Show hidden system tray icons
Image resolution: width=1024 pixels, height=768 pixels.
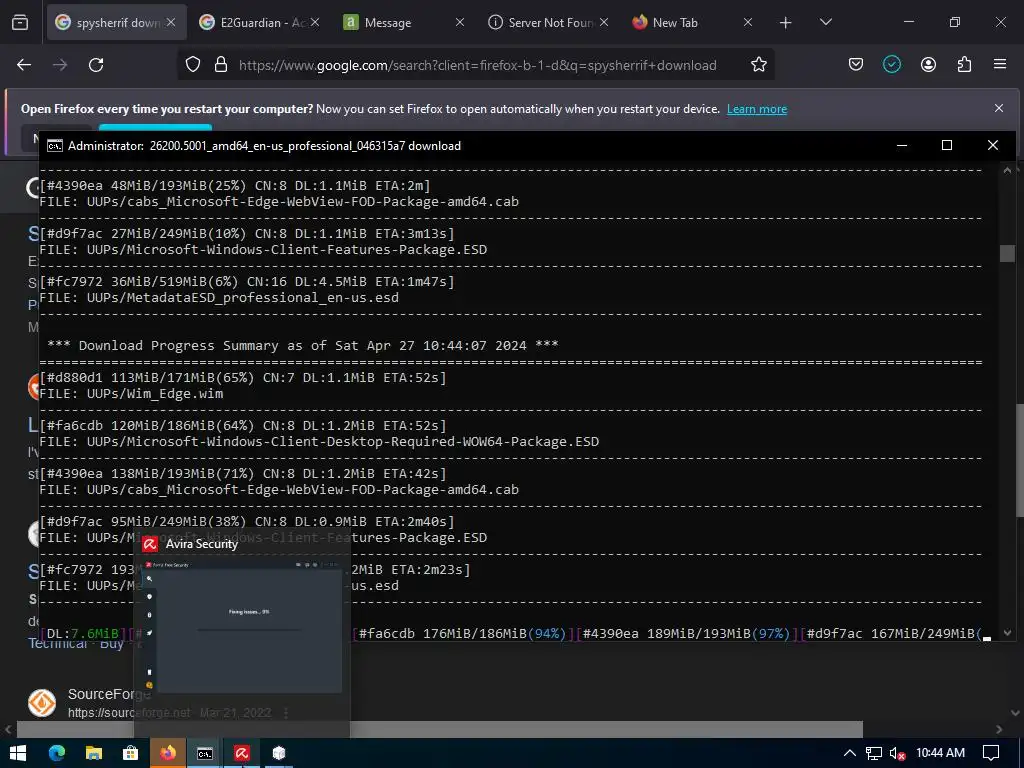click(850, 753)
